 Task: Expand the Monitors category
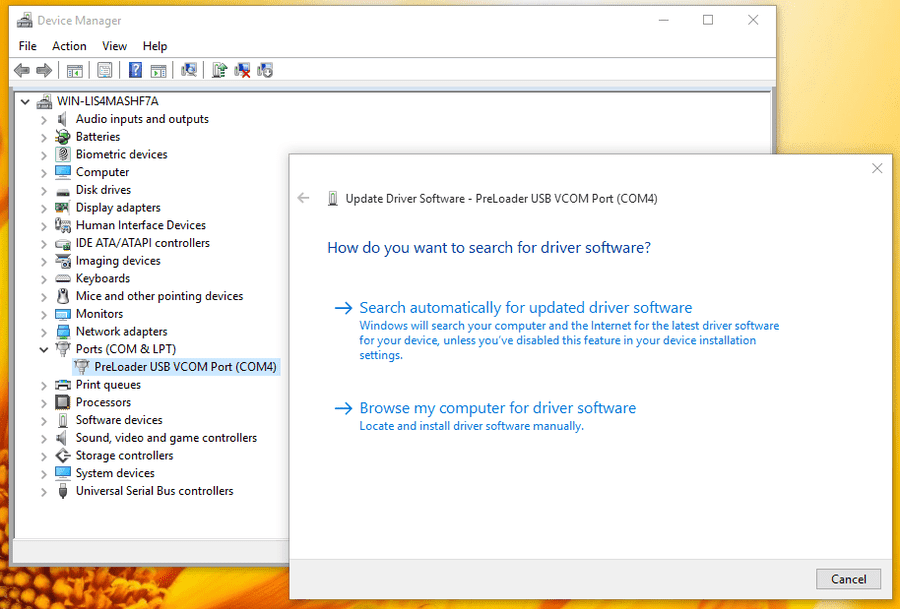44,315
